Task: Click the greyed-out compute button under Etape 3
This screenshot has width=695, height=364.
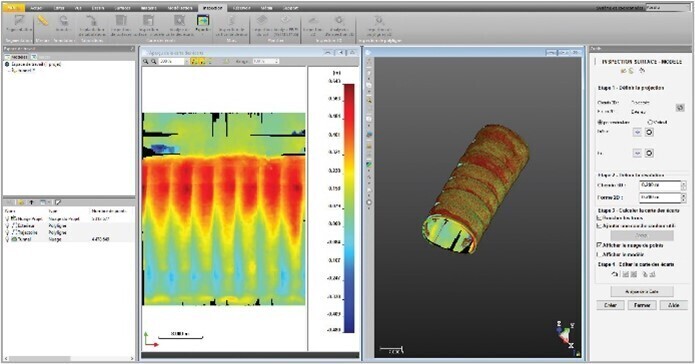Action: pyautogui.click(x=642, y=235)
